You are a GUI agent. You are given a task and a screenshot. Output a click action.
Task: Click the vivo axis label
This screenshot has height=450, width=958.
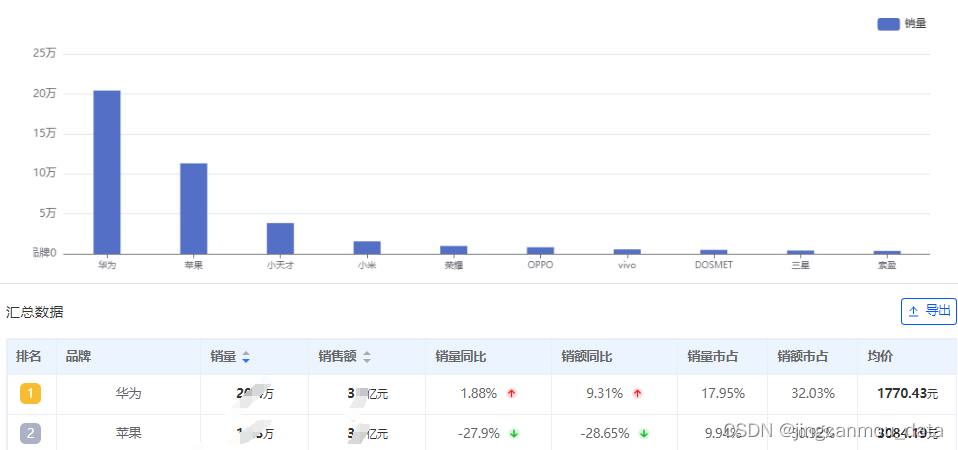click(627, 266)
